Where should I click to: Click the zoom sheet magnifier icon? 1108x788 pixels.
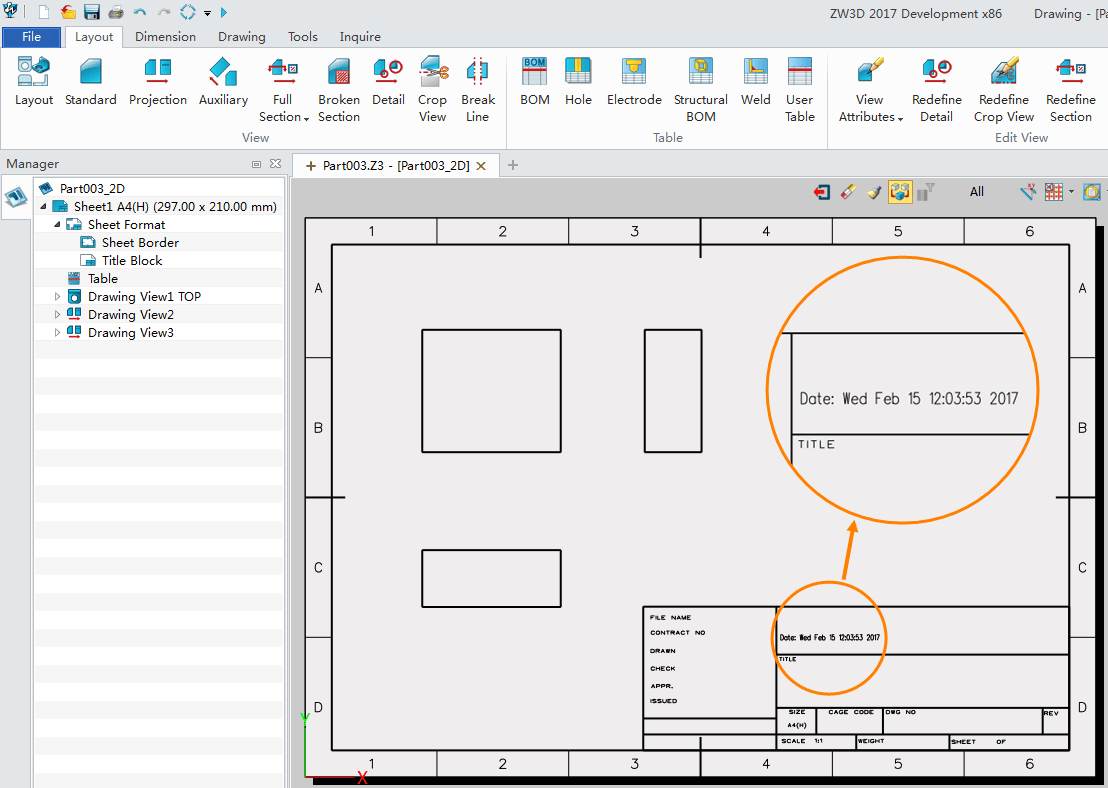(x=1092, y=192)
